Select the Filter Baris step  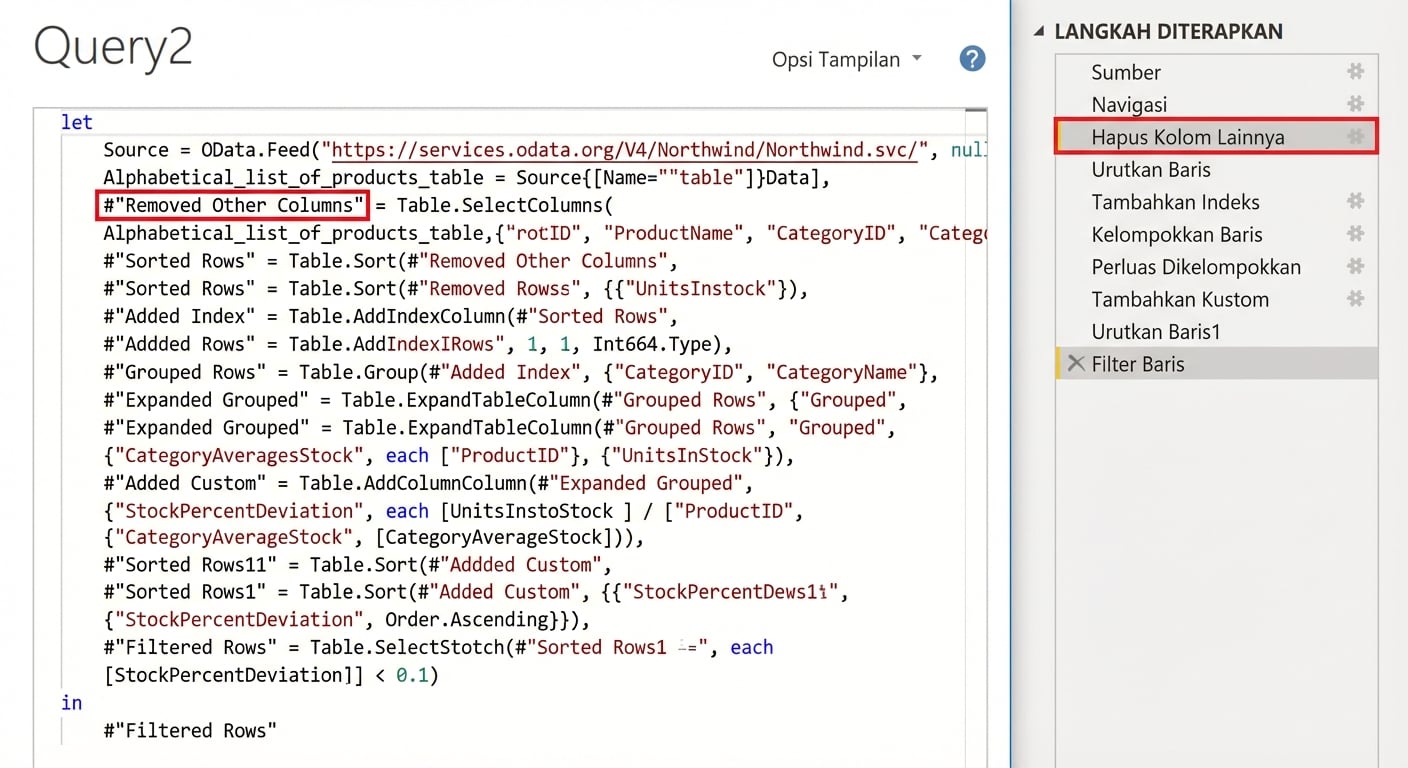click(1139, 363)
